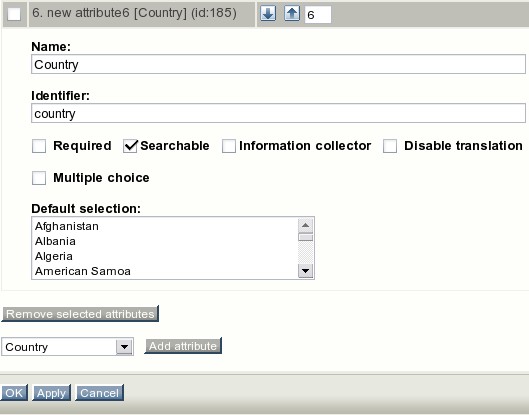
Task: Enable the Information collector checkbox
Action: click(x=229, y=146)
